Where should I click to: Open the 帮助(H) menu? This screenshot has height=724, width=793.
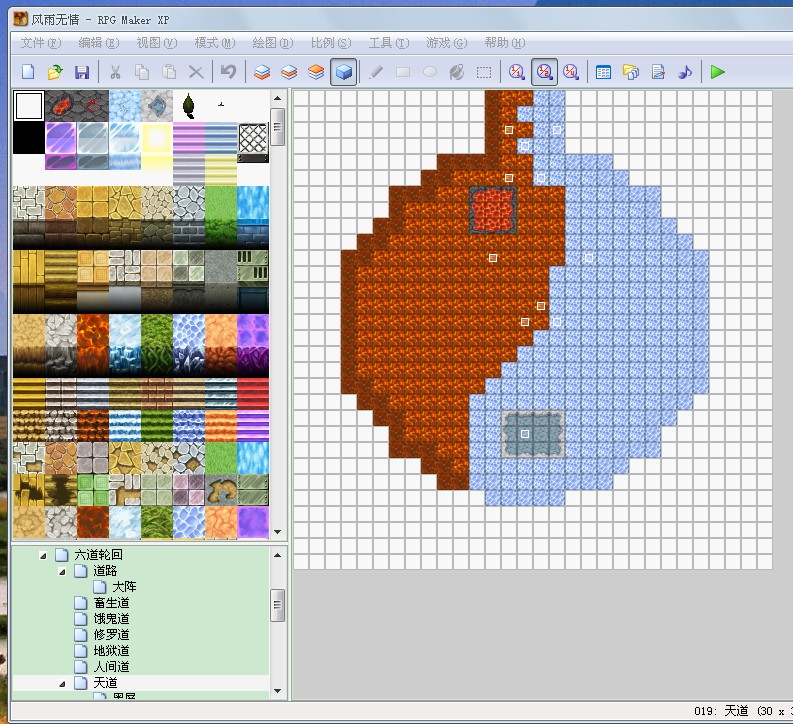(505, 43)
